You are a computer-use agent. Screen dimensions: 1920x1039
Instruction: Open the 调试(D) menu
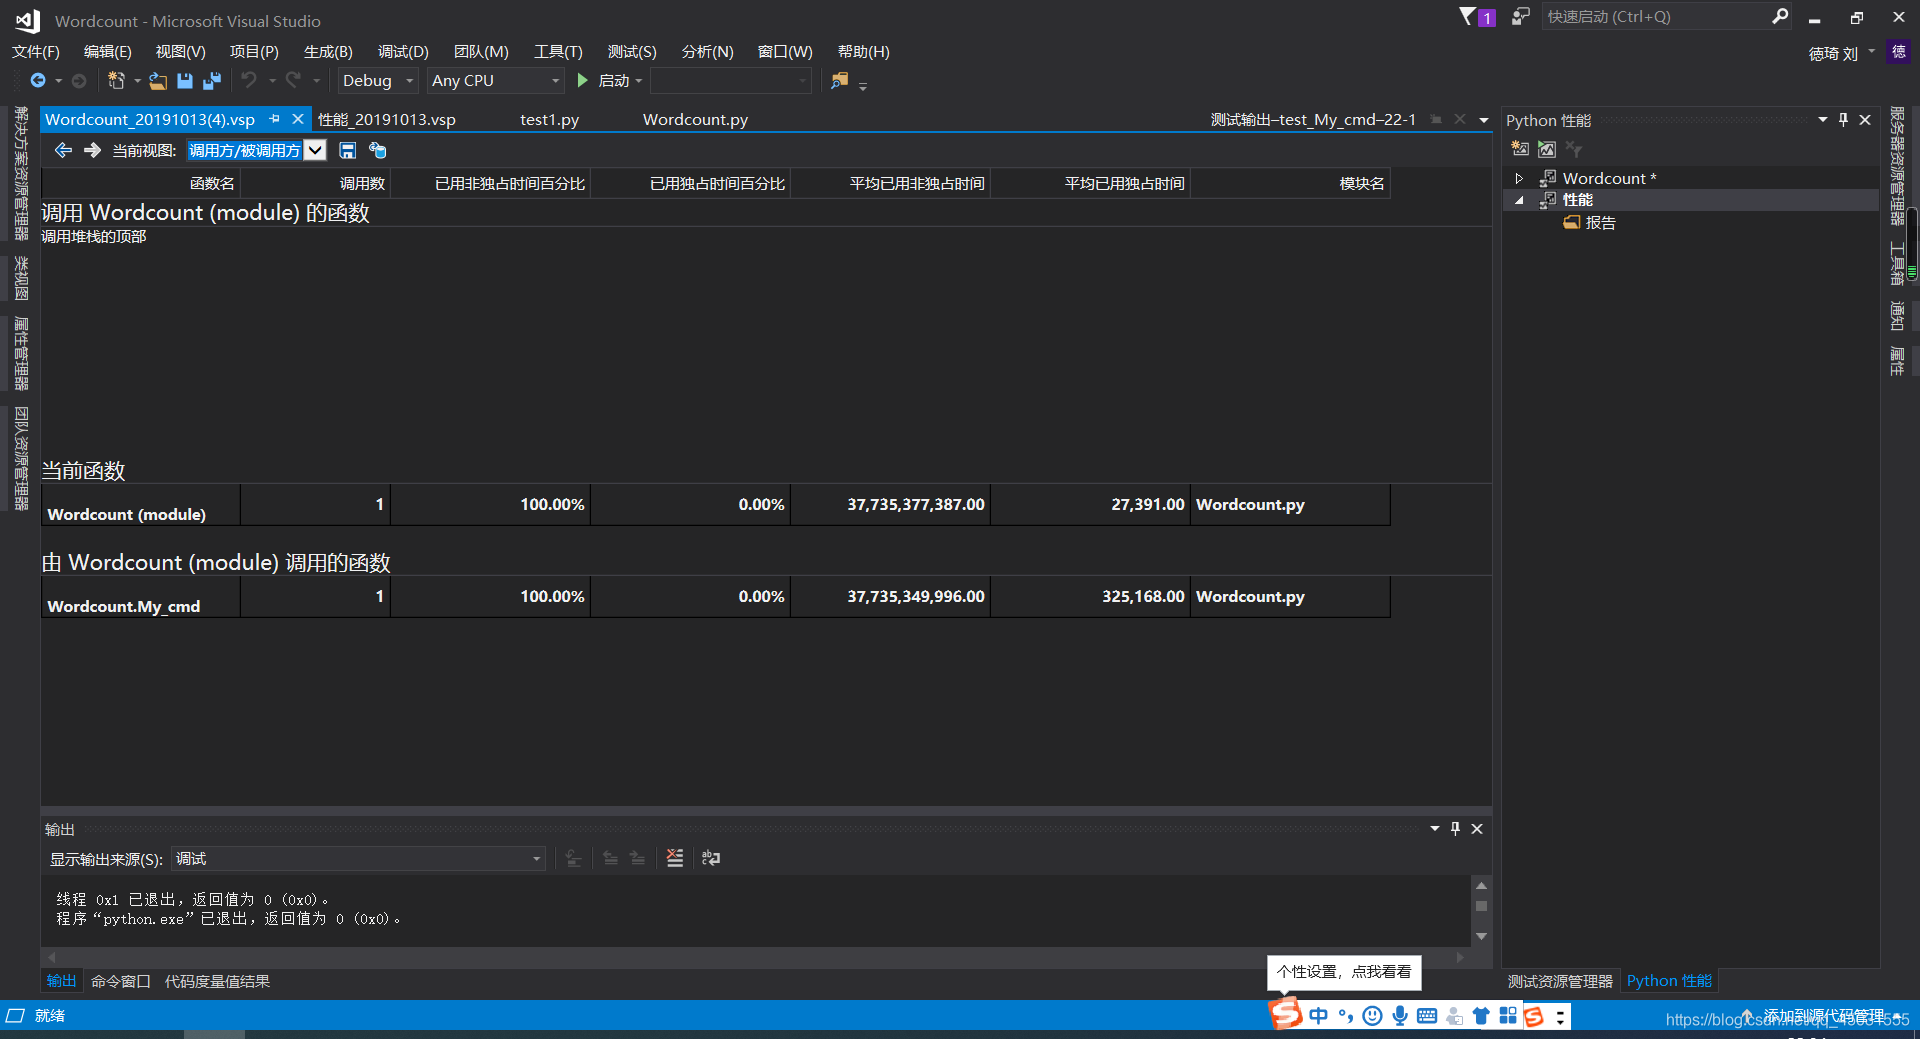(403, 51)
